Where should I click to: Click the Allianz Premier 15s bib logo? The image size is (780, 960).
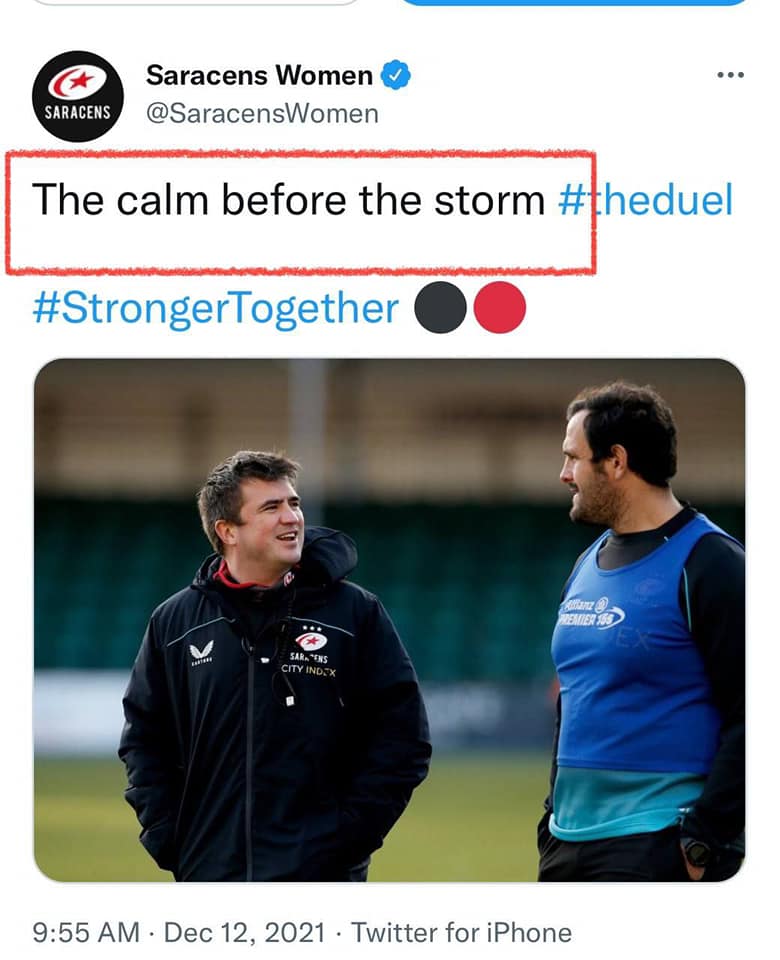click(593, 612)
